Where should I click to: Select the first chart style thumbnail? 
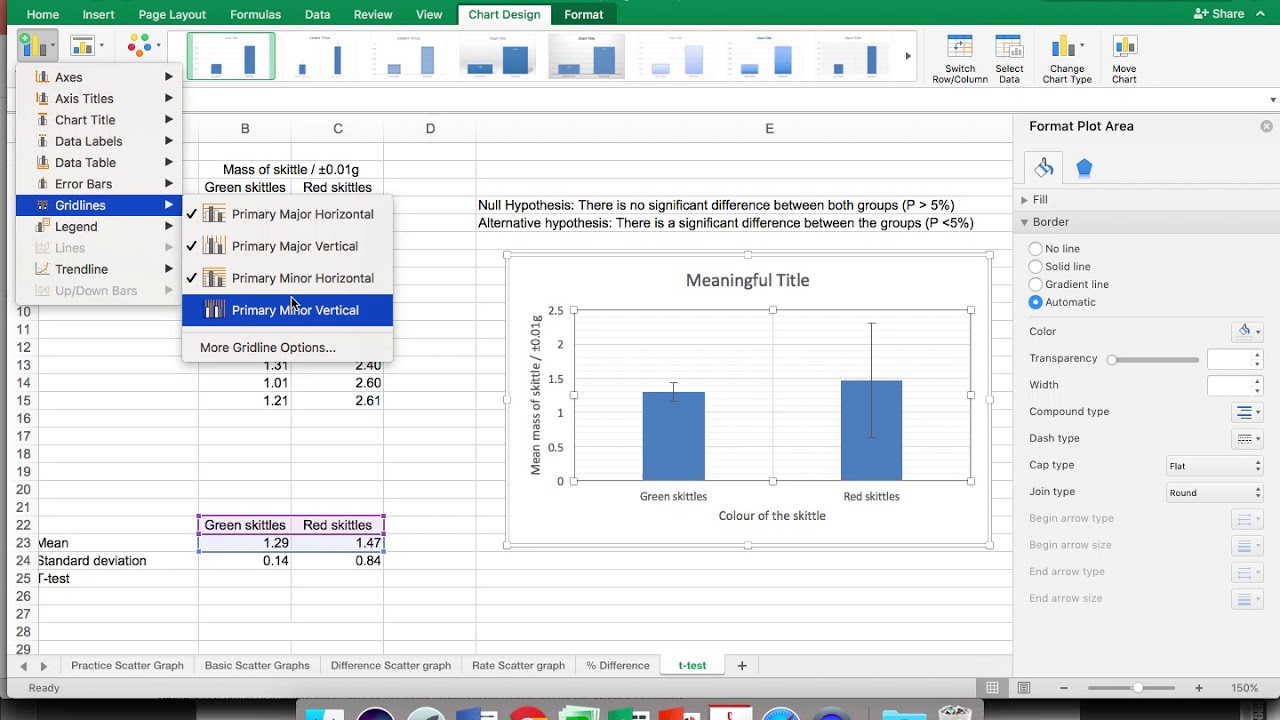231,56
